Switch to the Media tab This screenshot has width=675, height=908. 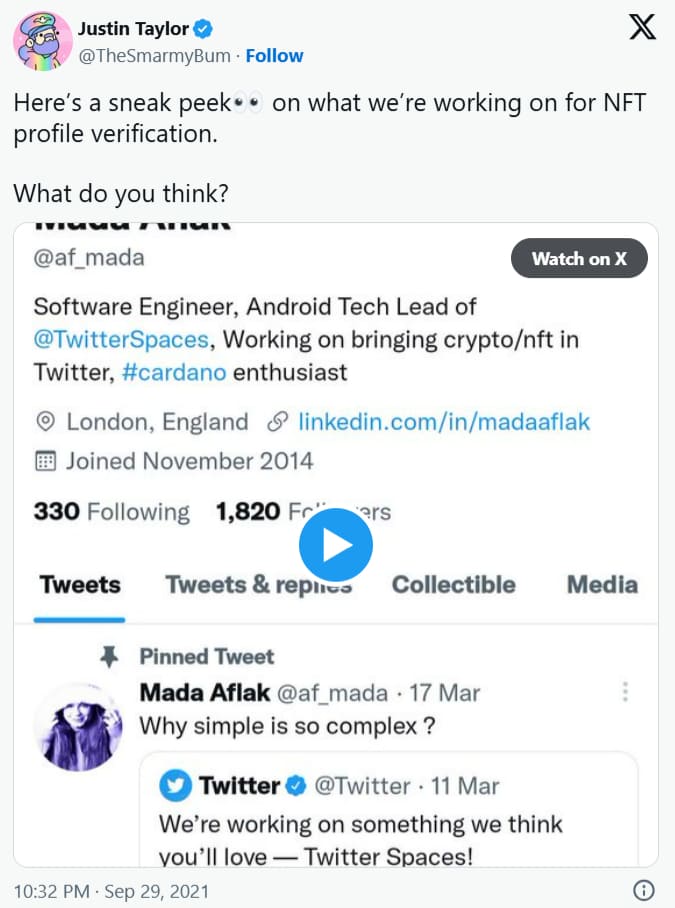(x=602, y=585)
